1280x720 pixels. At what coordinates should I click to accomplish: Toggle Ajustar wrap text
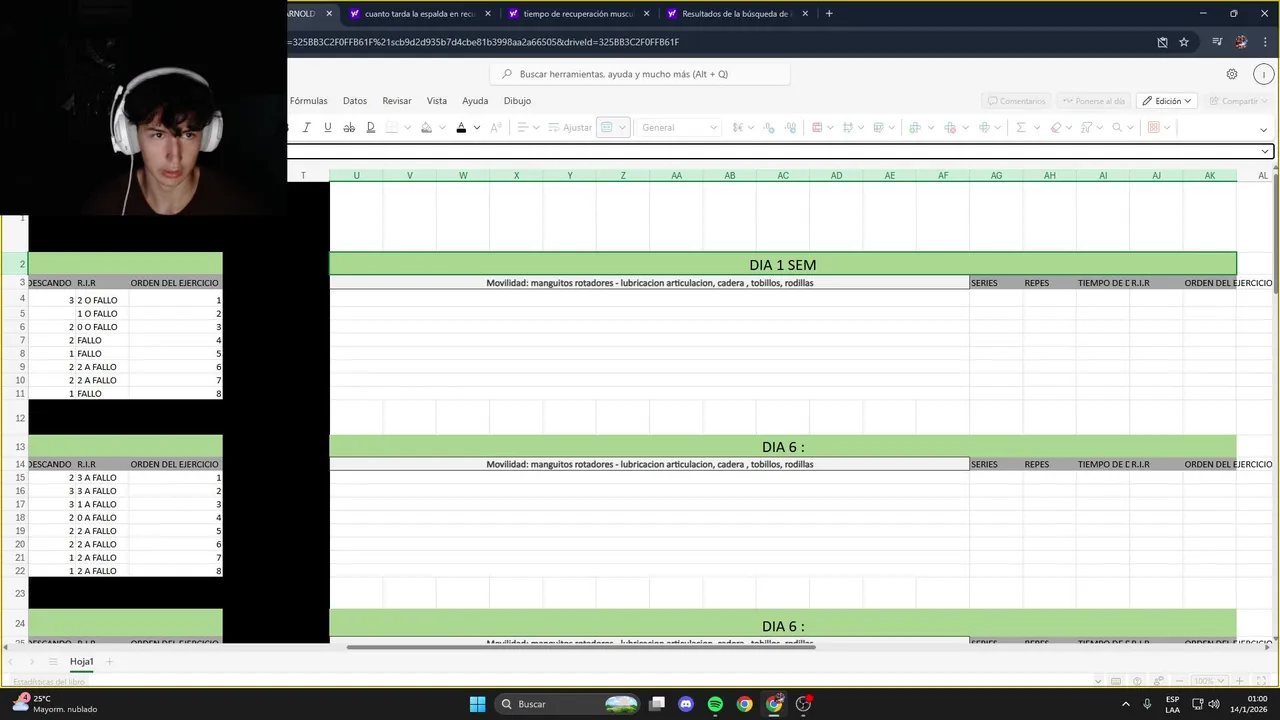click(x=569, y=128)
